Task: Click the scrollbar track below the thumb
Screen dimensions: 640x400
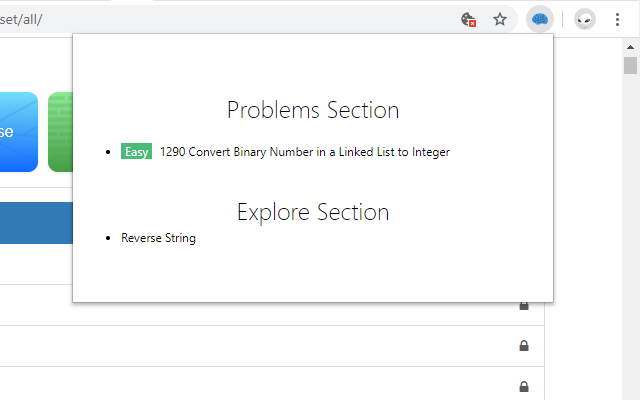Action: pyautogui.click(x=630, y=237)
